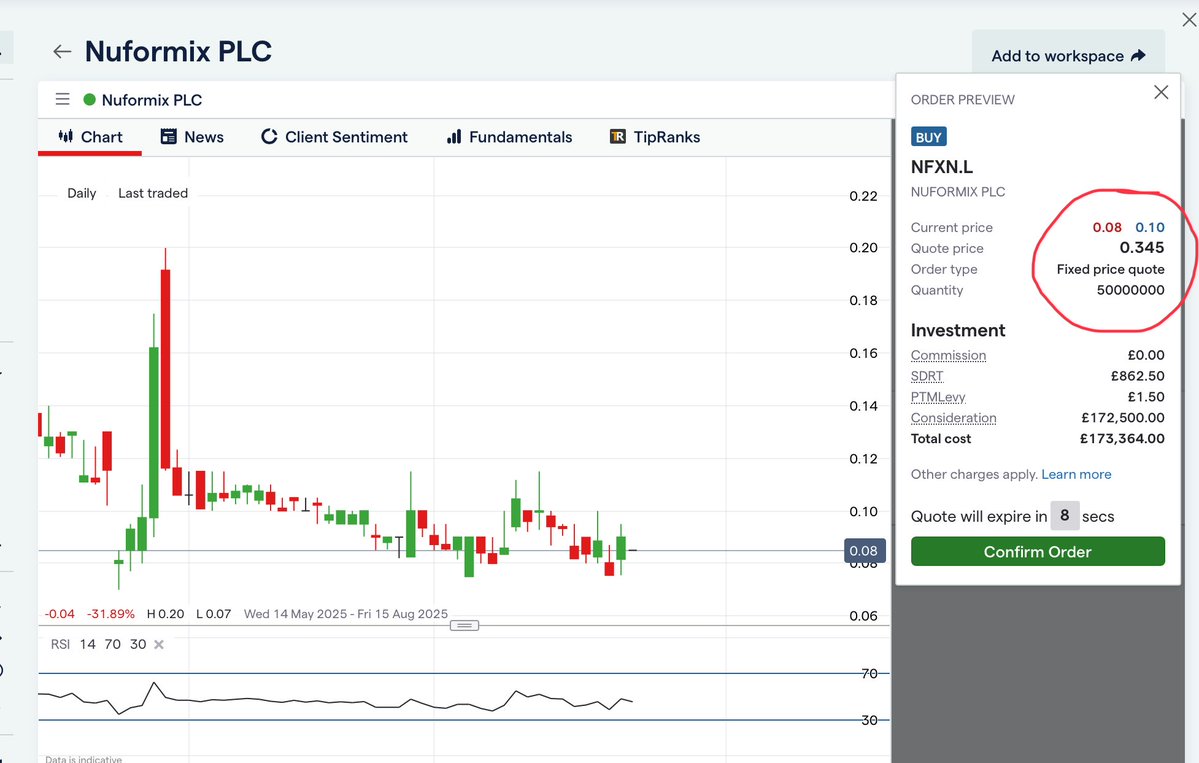Go back using the left arrow icon
The image size is (1199, 763).
62,51
